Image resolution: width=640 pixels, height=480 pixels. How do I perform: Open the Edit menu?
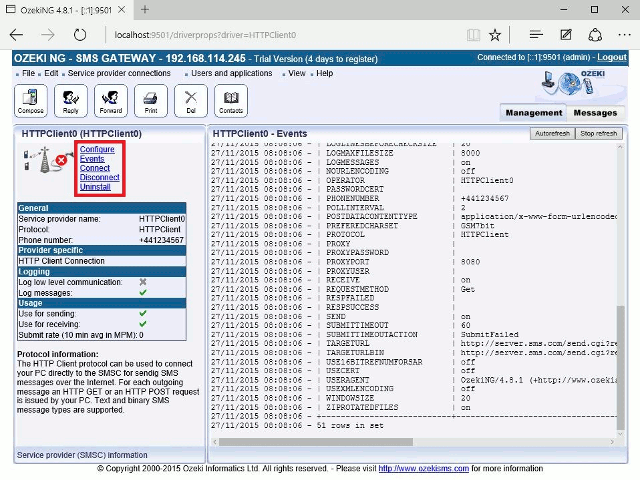click(51, 73)
